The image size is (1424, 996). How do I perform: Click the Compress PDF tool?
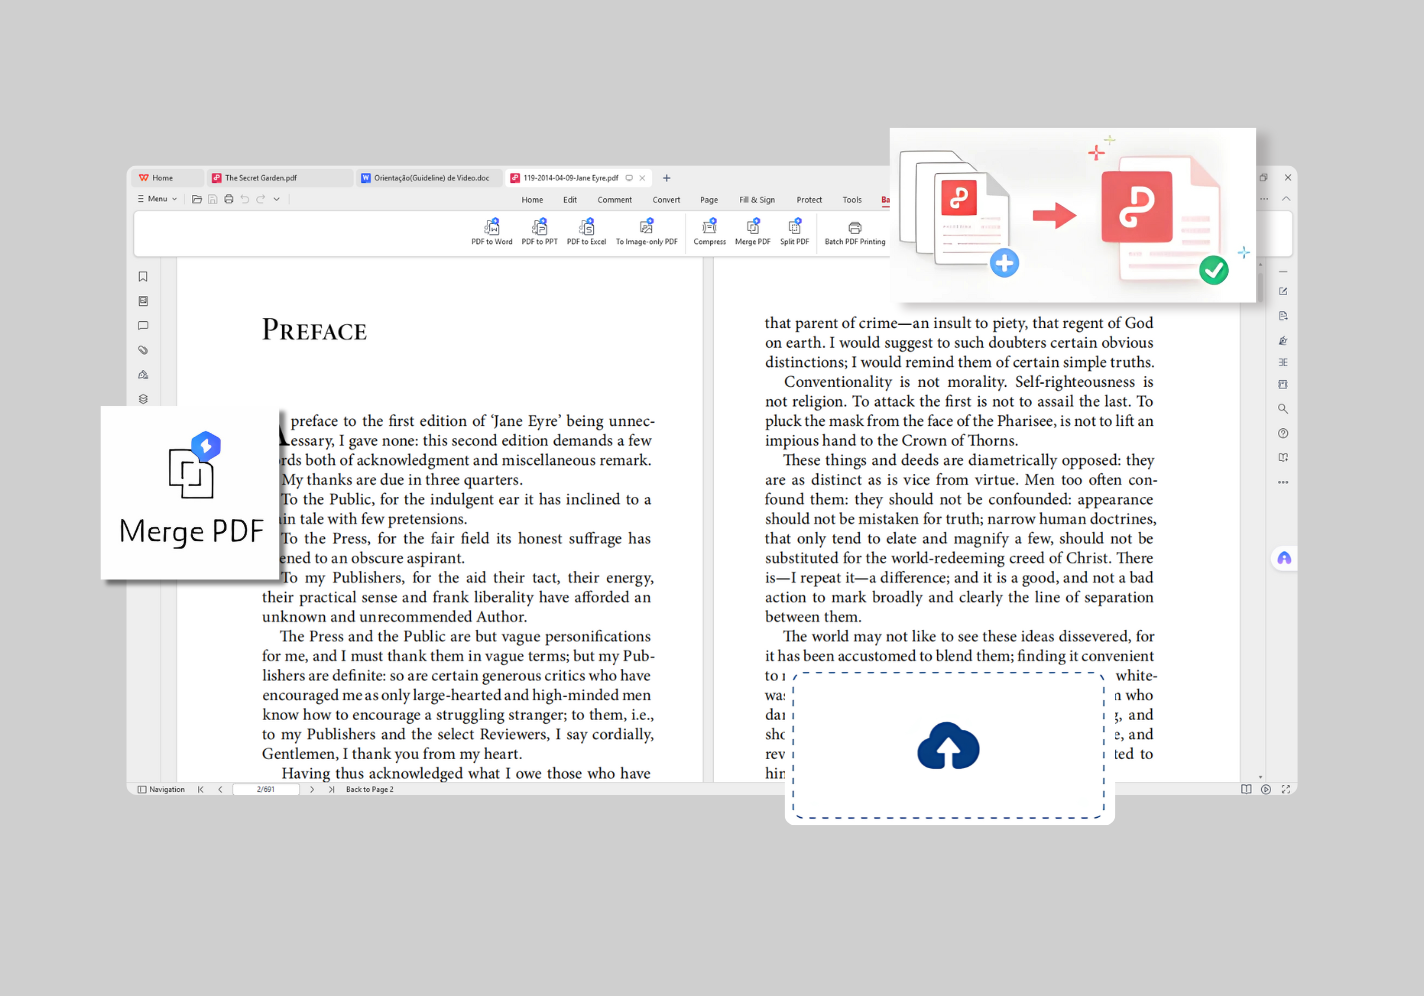(710, 232)
